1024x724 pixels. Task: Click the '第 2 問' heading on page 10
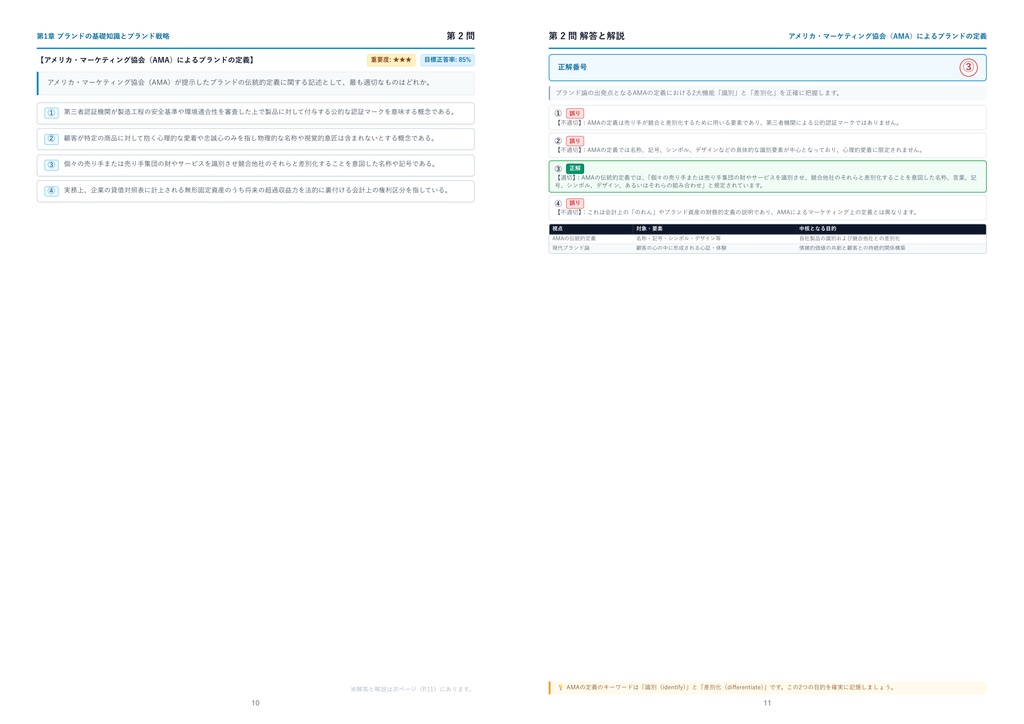460,36
